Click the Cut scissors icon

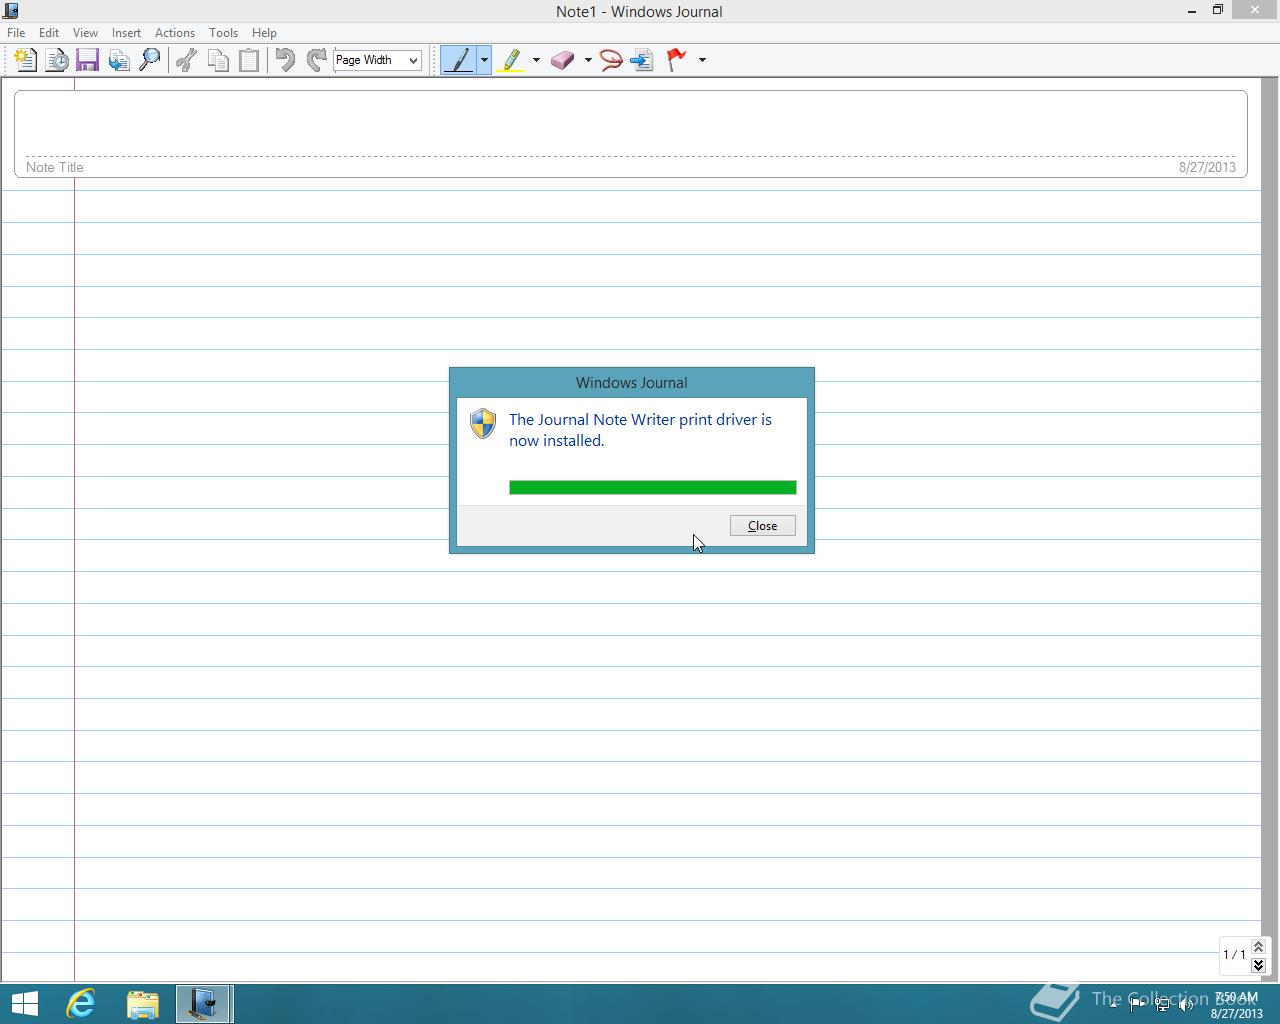point(186,60)
